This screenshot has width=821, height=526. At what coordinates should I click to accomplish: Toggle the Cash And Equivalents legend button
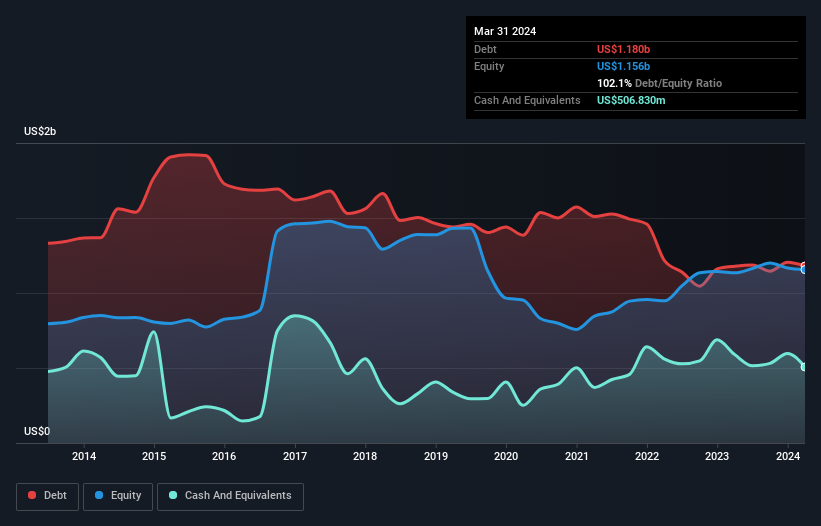pyautogui.click(x=230, y=496)
